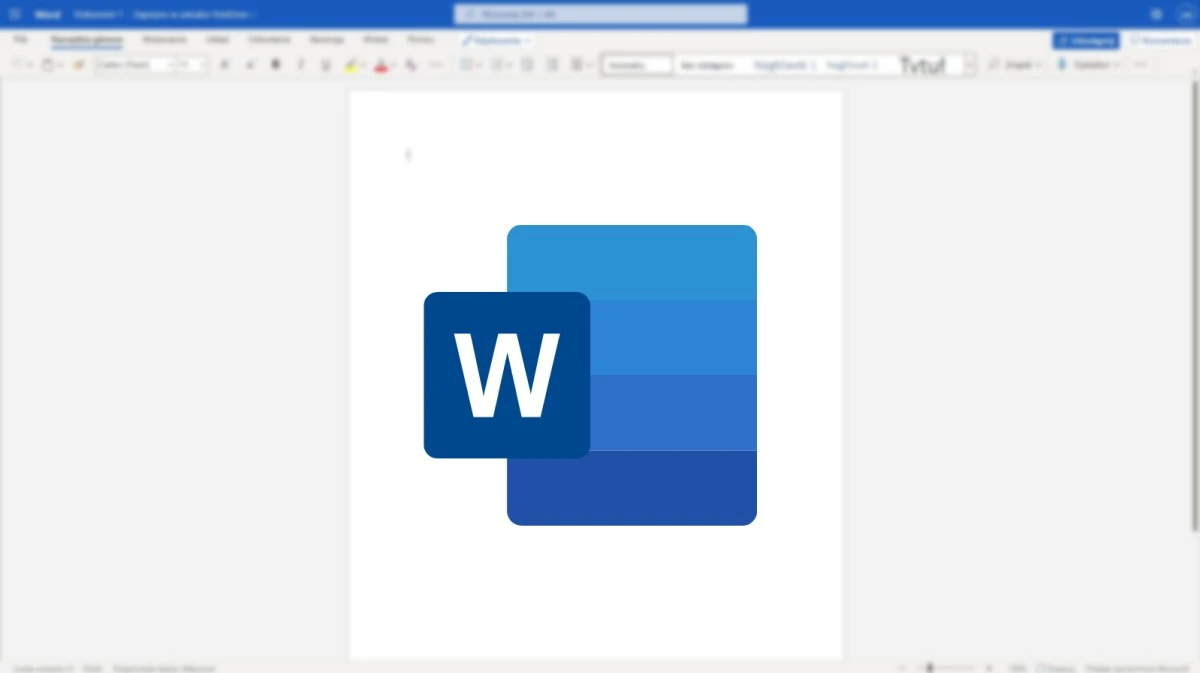
Task: Click the numbered list icon
Action: [x=498, y=65]
